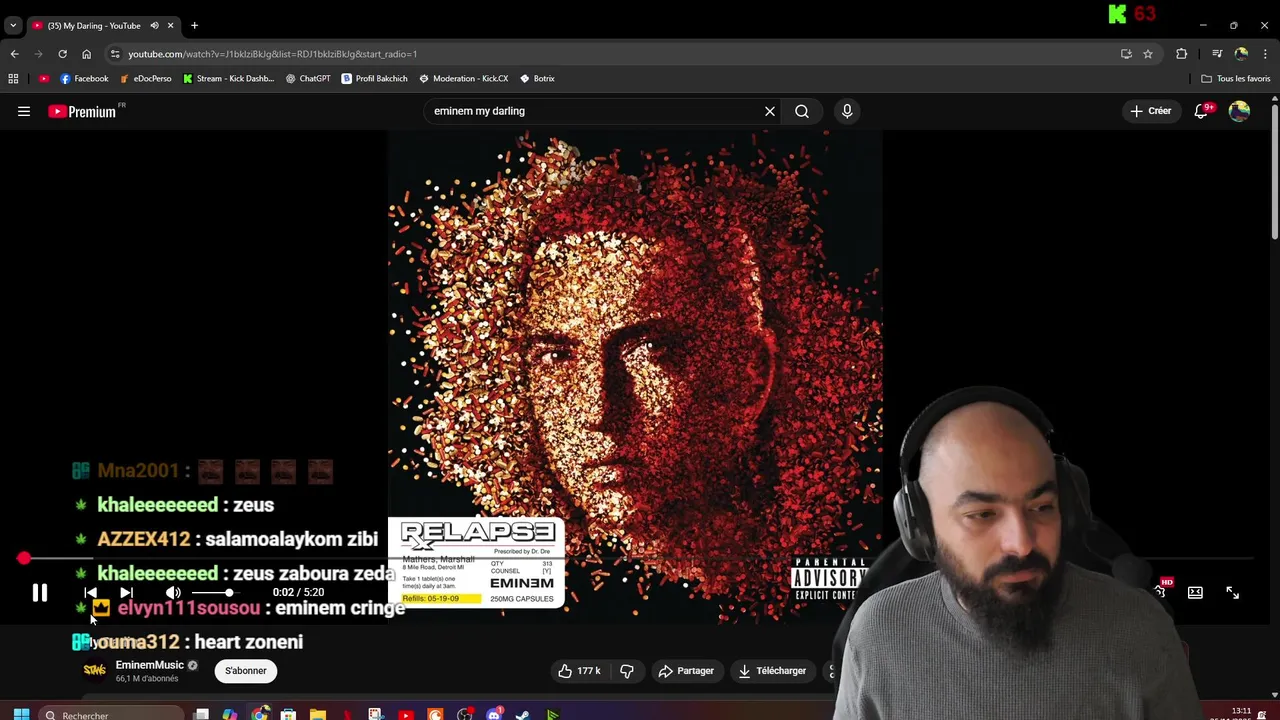Bookmark this page with the star

[1148, 54]
